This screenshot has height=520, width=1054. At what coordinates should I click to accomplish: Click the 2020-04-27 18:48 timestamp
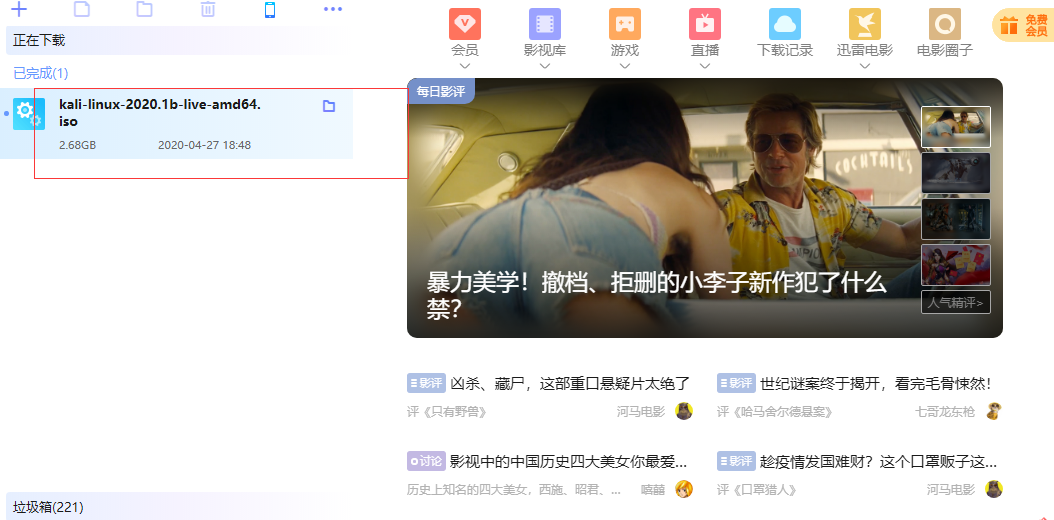pos(204,145)
